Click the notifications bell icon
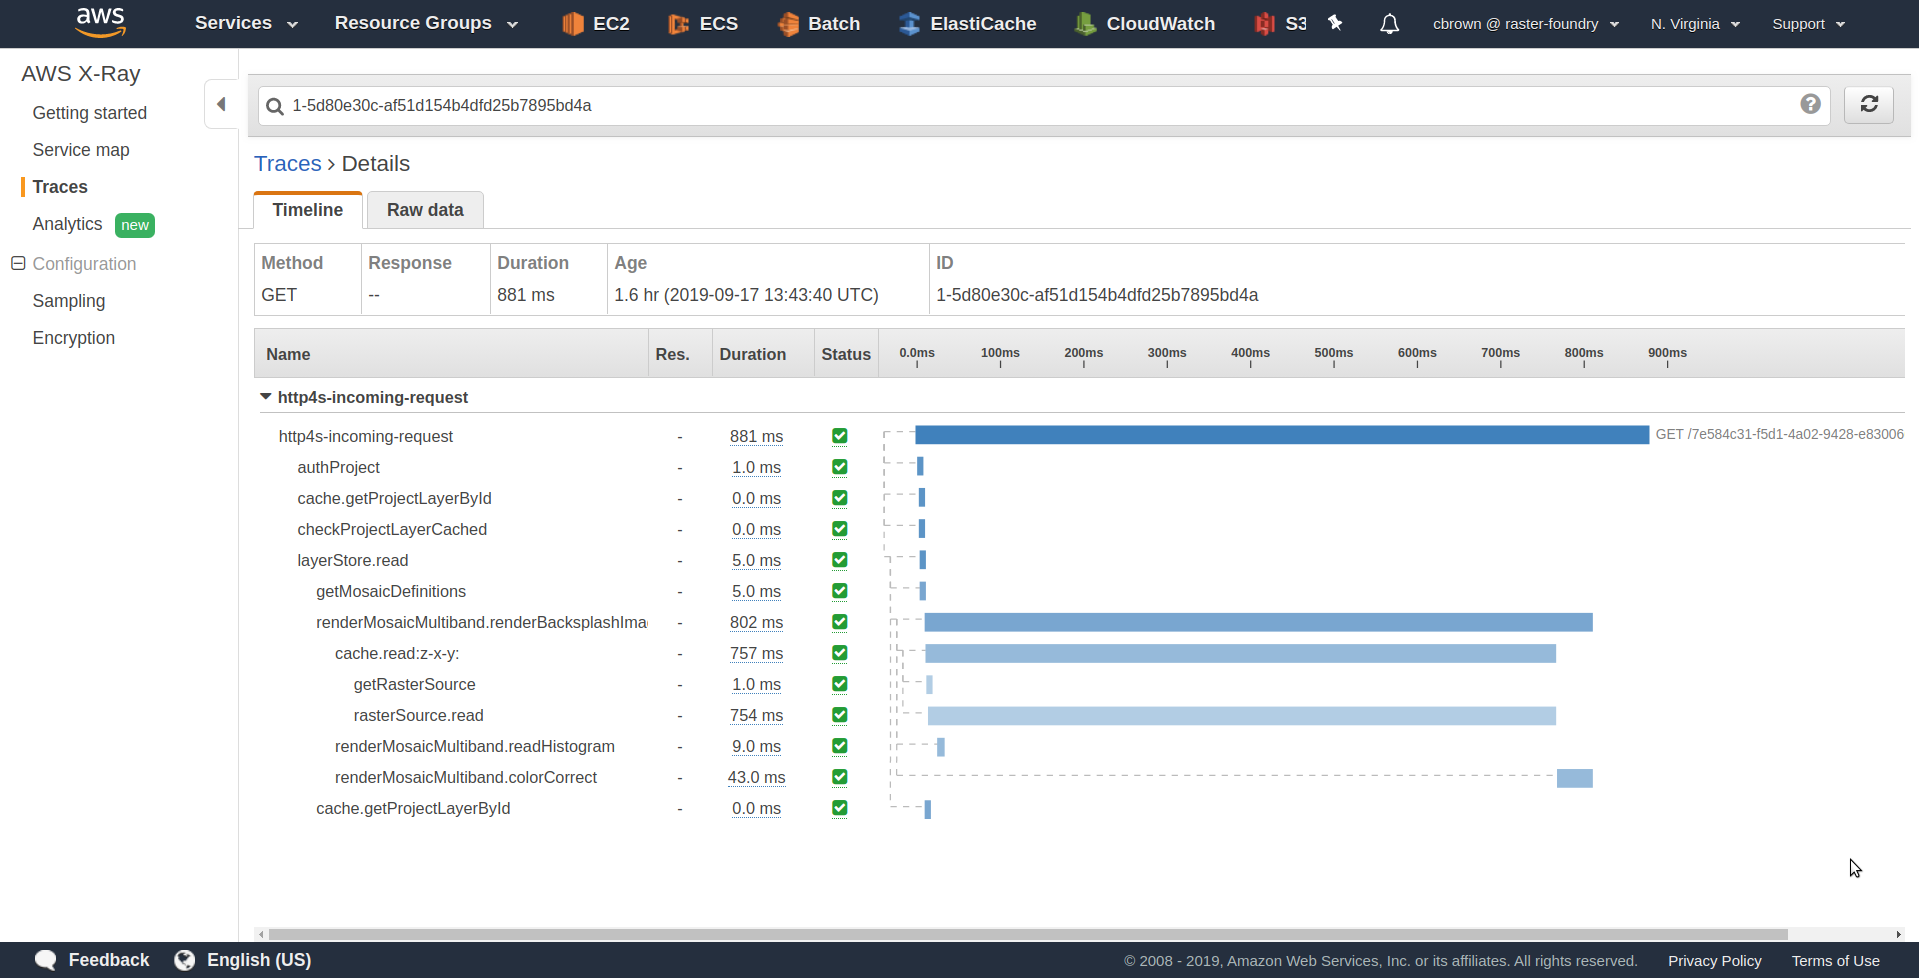This screenshot has width=1919, height=978. point(1389,23)
